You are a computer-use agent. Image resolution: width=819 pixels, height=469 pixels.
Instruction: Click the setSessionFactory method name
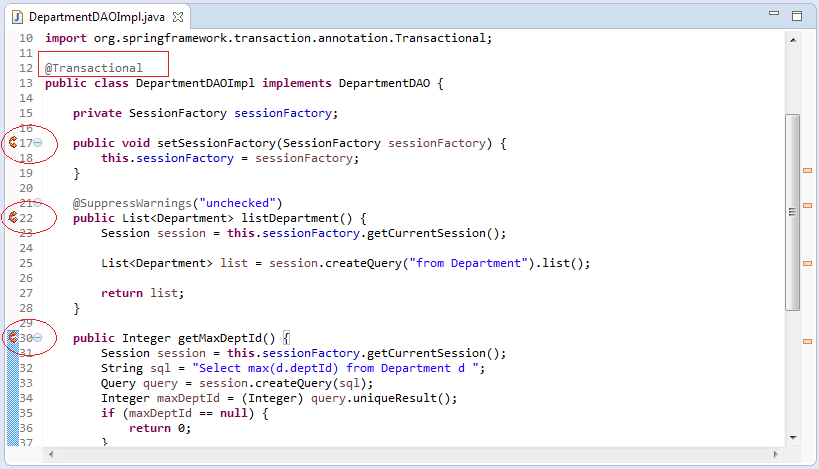click(x=216, y=144)
